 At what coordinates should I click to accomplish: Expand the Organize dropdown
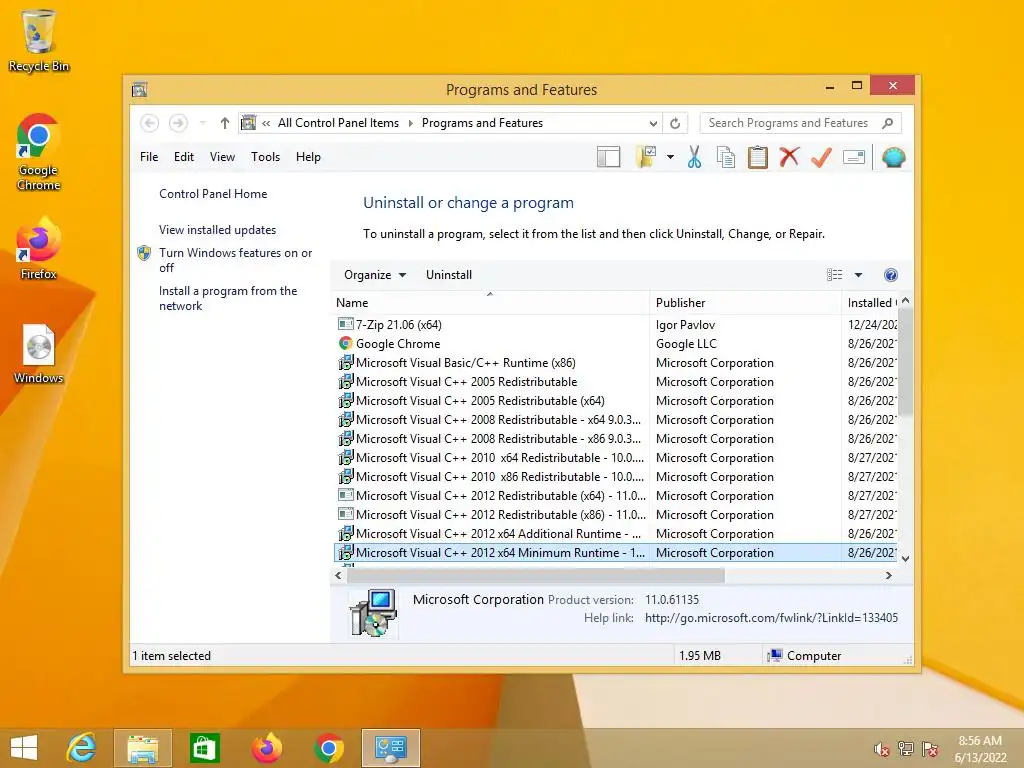(375, 275)
